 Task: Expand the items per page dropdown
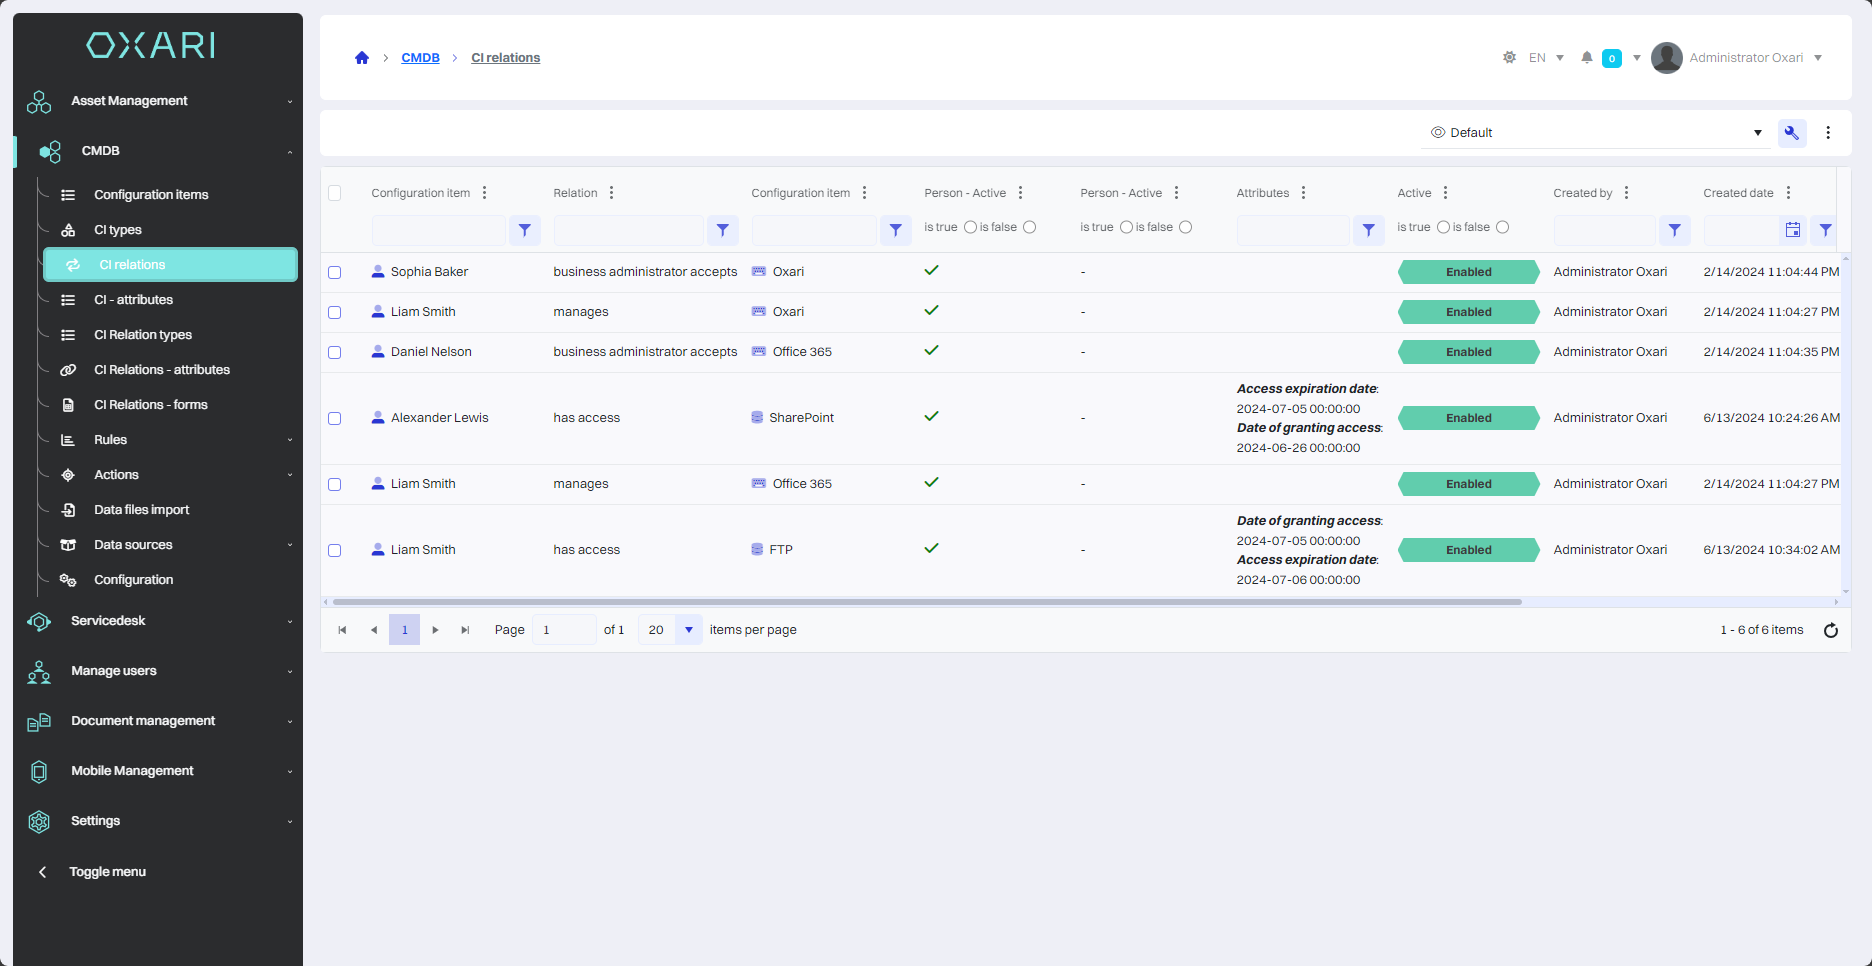click(688, 630)
